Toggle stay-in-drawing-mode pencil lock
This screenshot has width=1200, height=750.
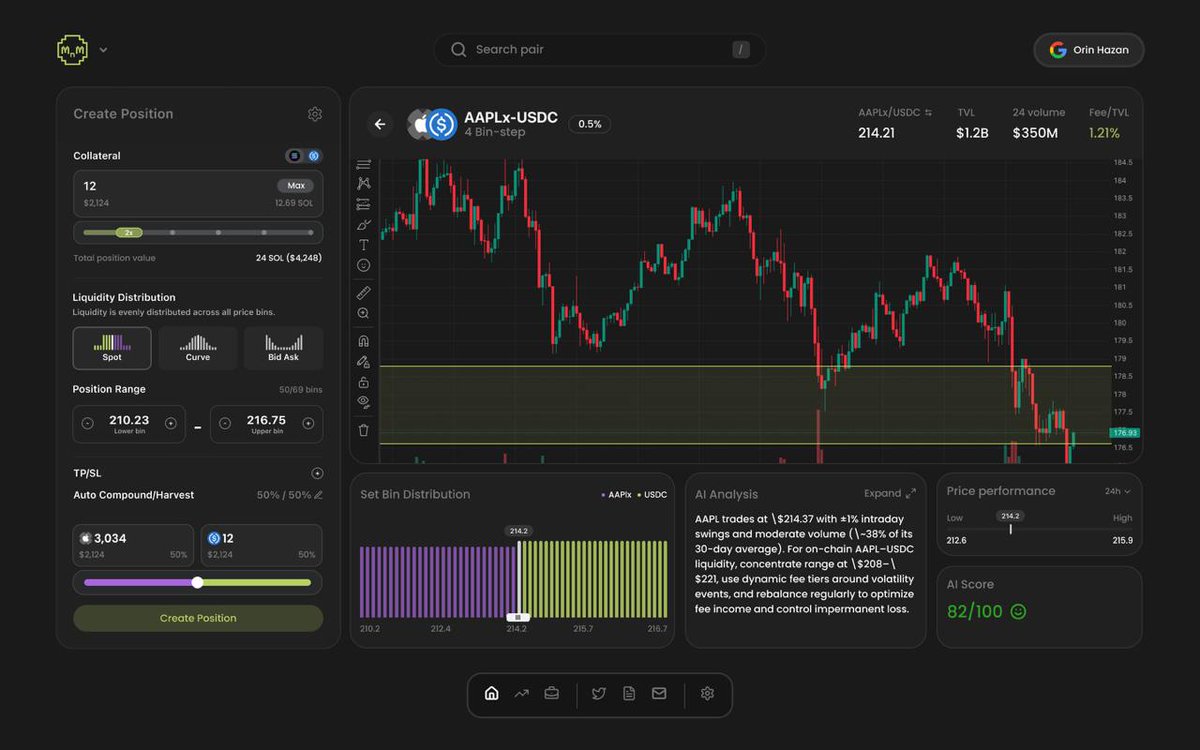(363, 361)
